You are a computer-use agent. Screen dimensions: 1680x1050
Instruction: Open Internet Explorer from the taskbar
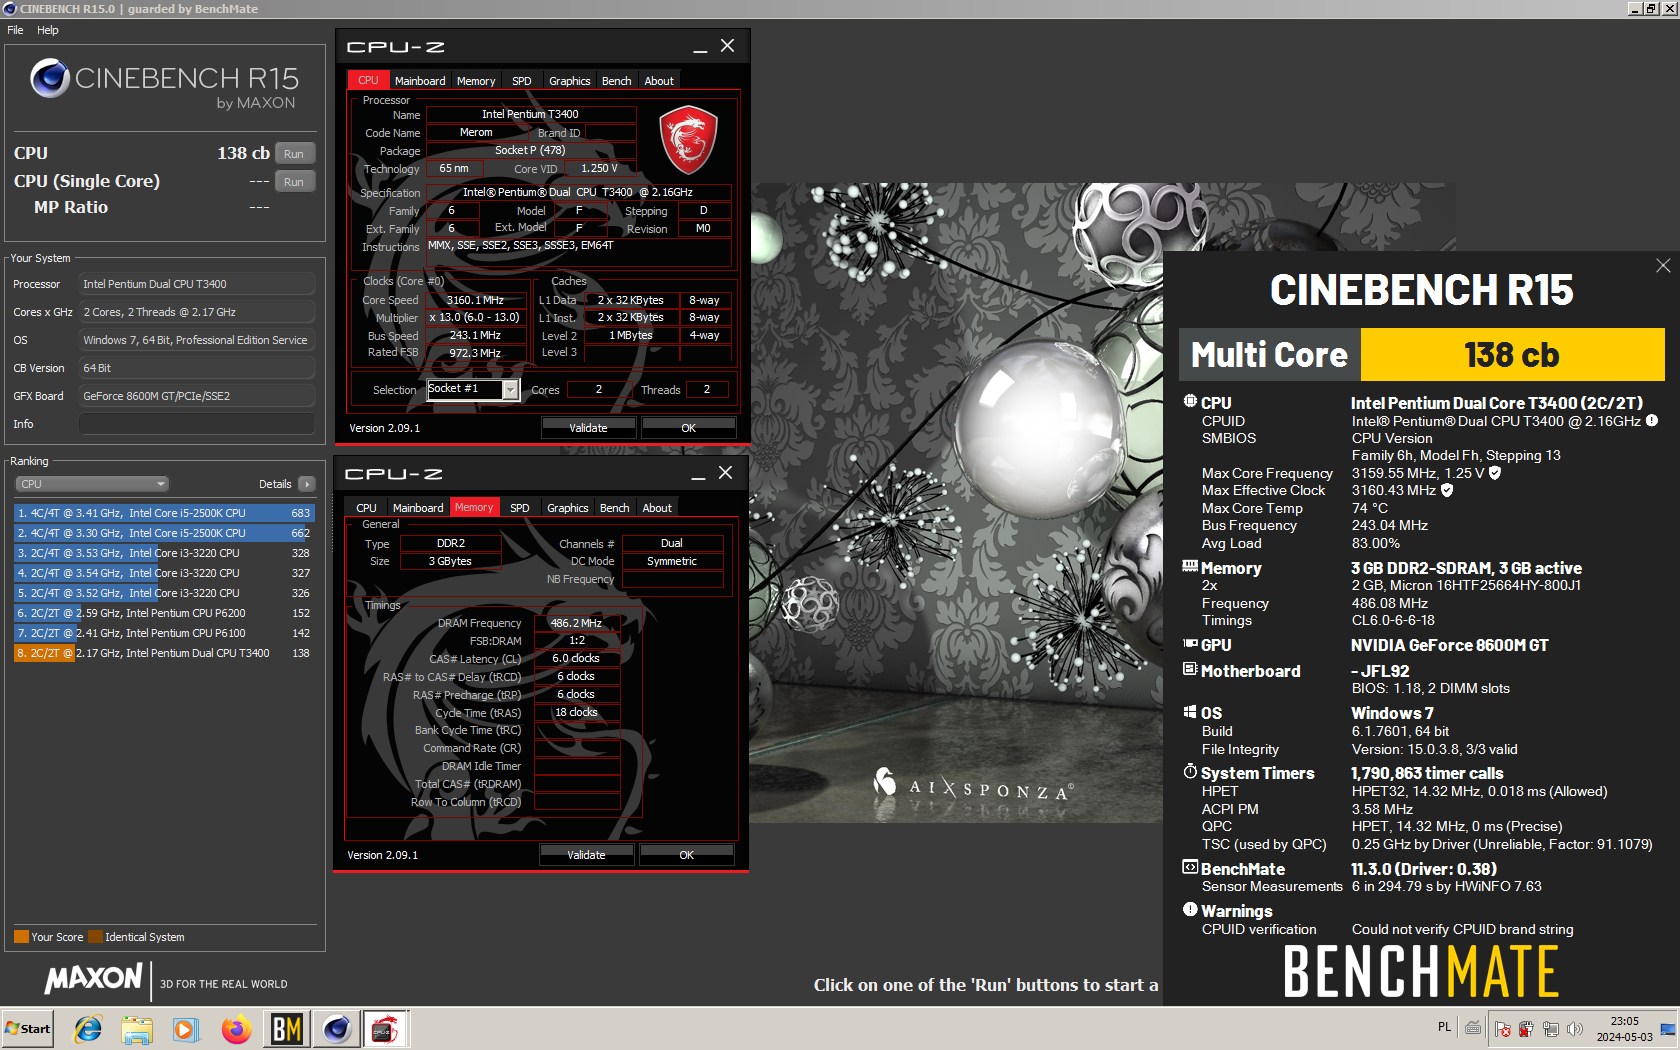pos(88,1029)
